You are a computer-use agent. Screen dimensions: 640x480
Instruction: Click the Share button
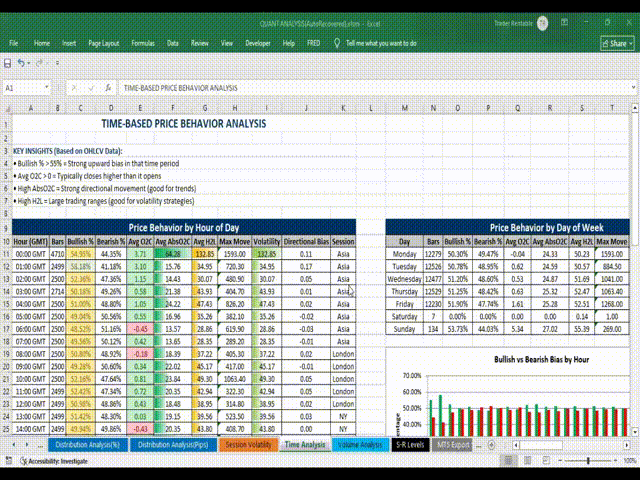[612, 44]
